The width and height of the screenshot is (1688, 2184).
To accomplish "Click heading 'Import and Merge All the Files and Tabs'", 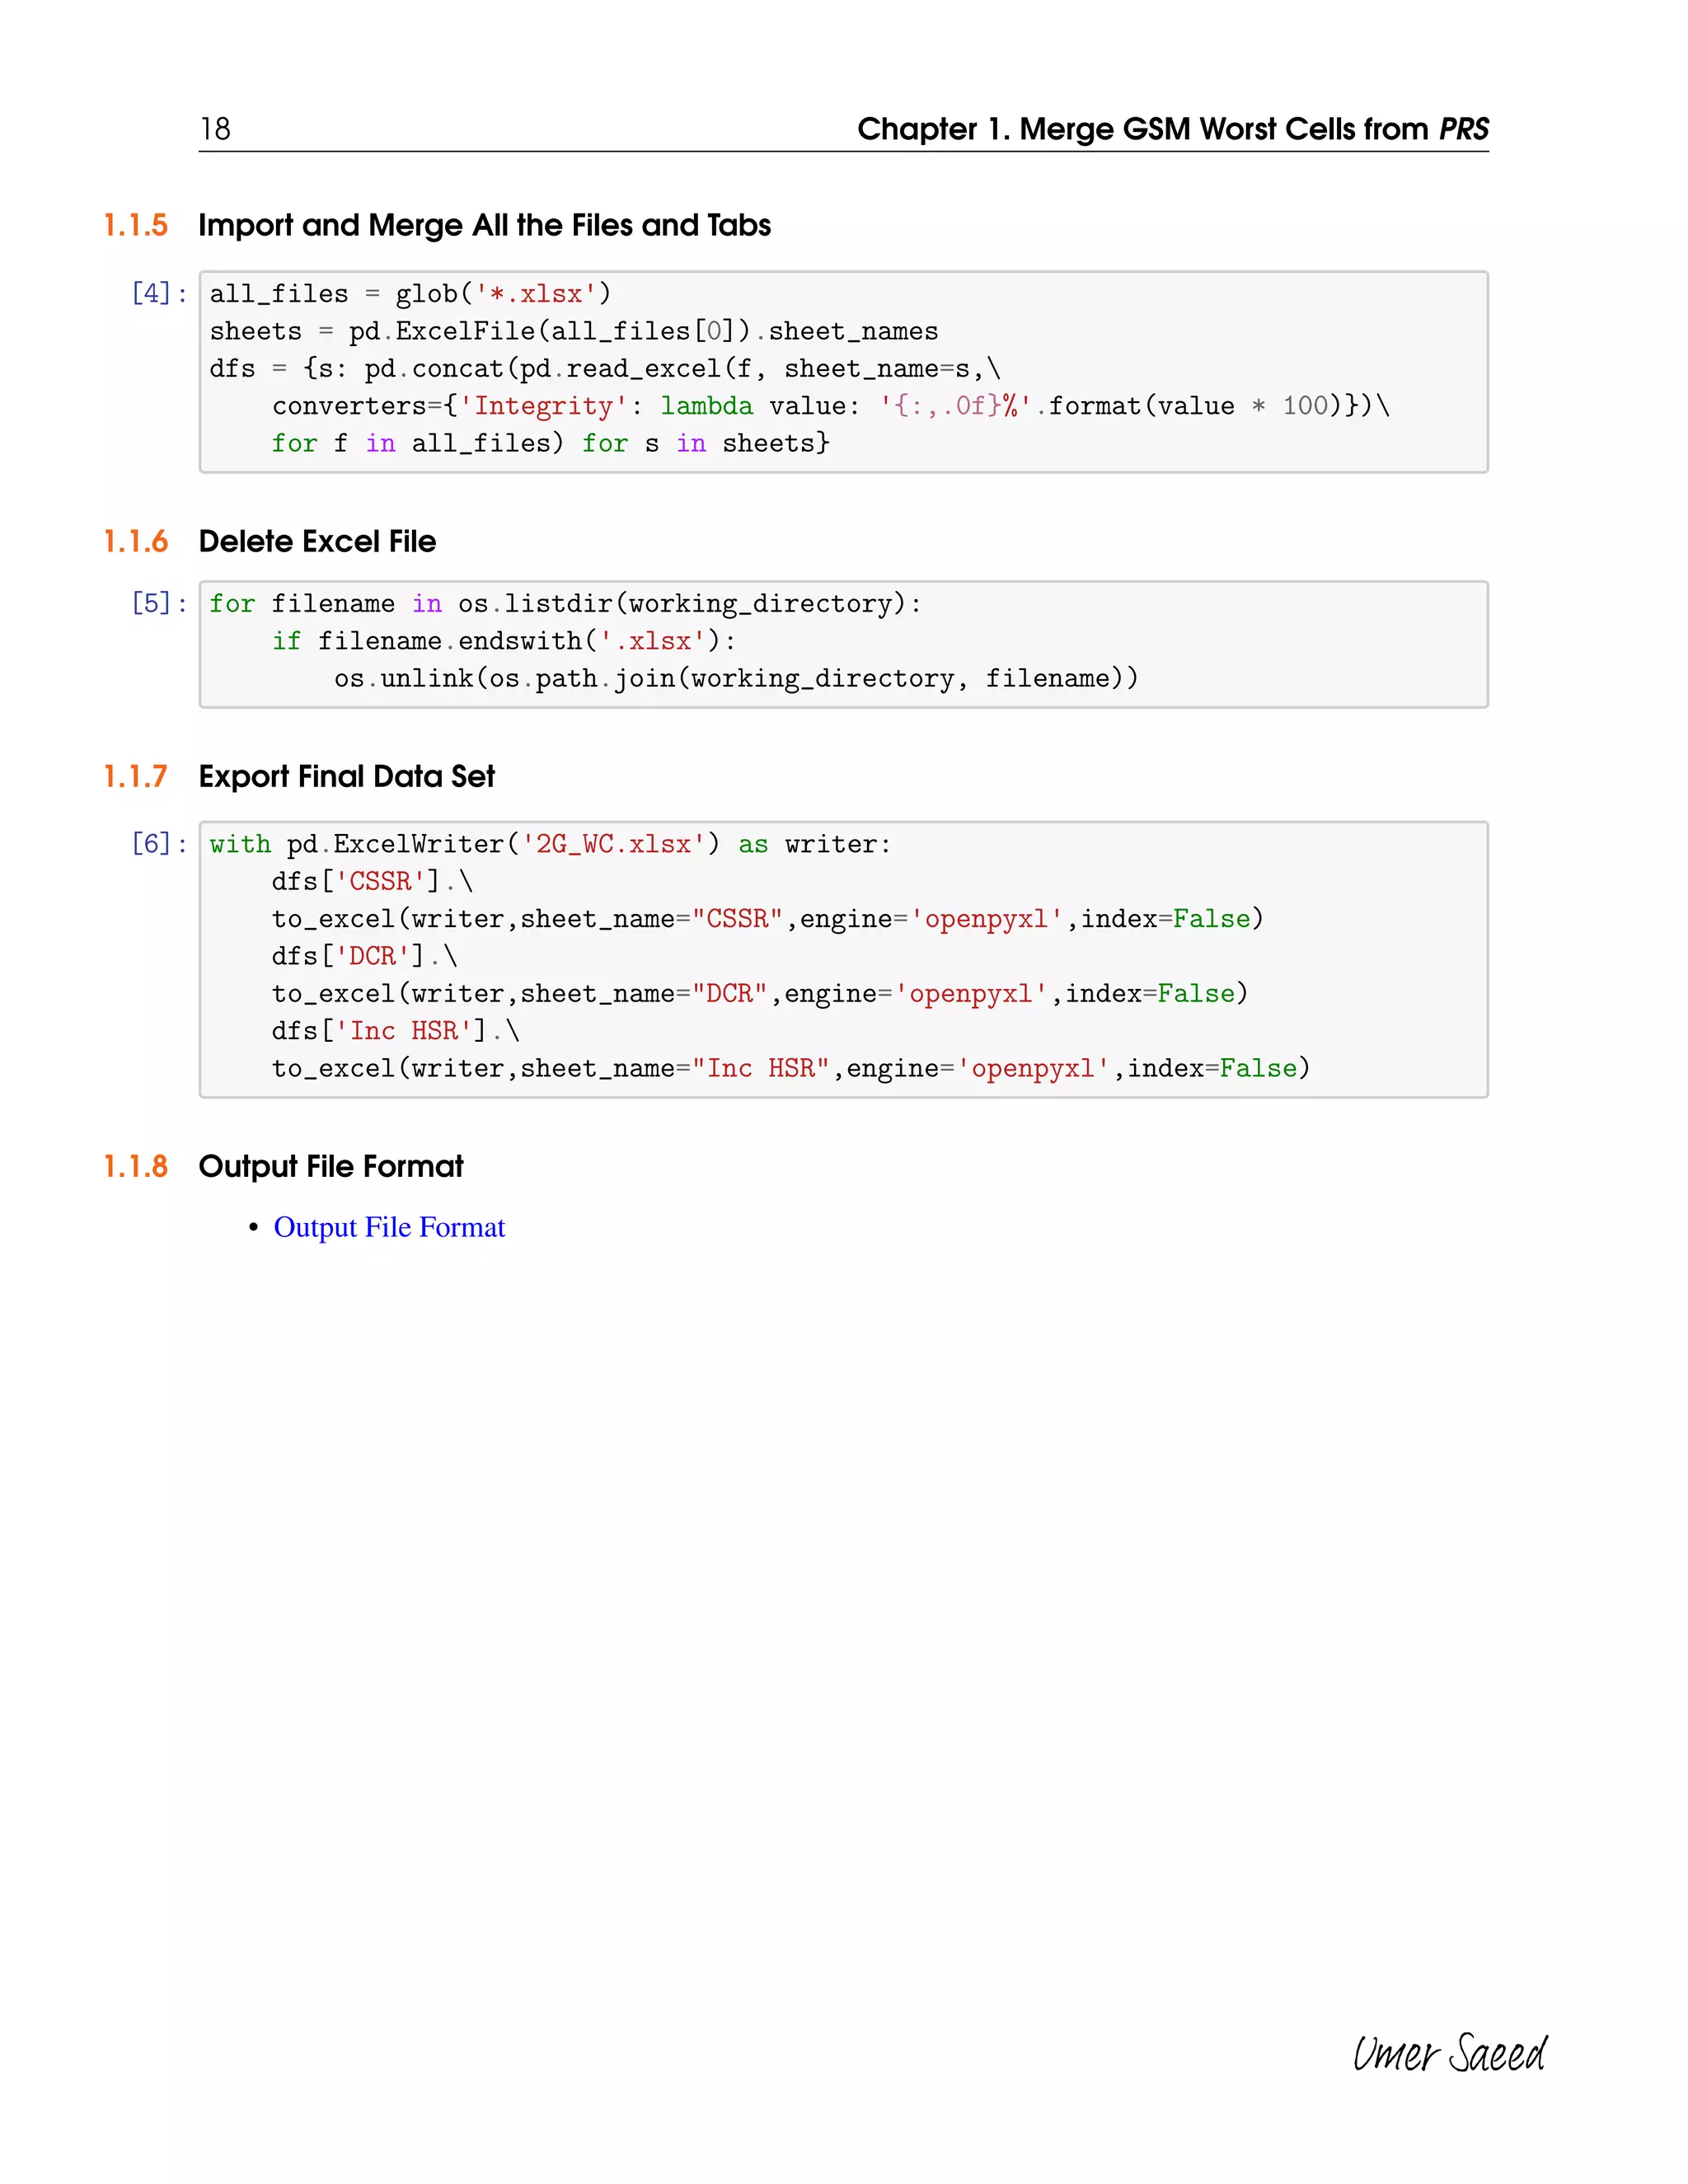I will click(484, 225).
